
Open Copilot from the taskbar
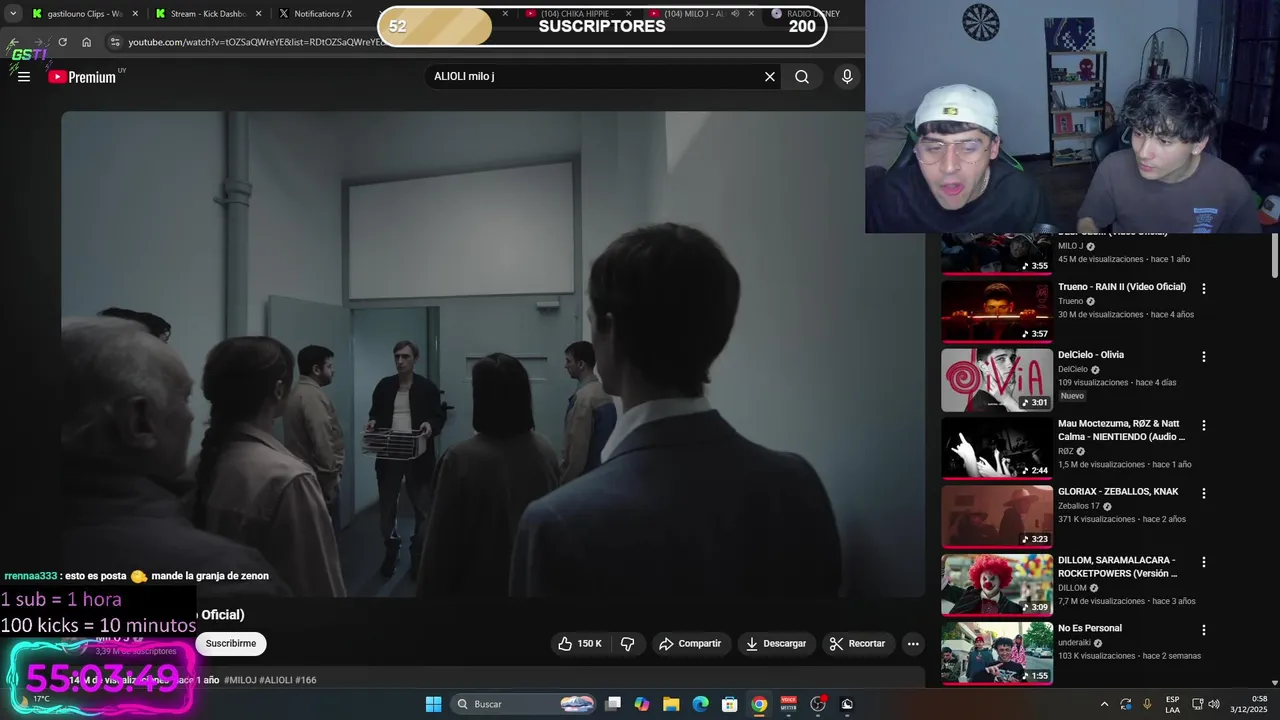point(642,704)
